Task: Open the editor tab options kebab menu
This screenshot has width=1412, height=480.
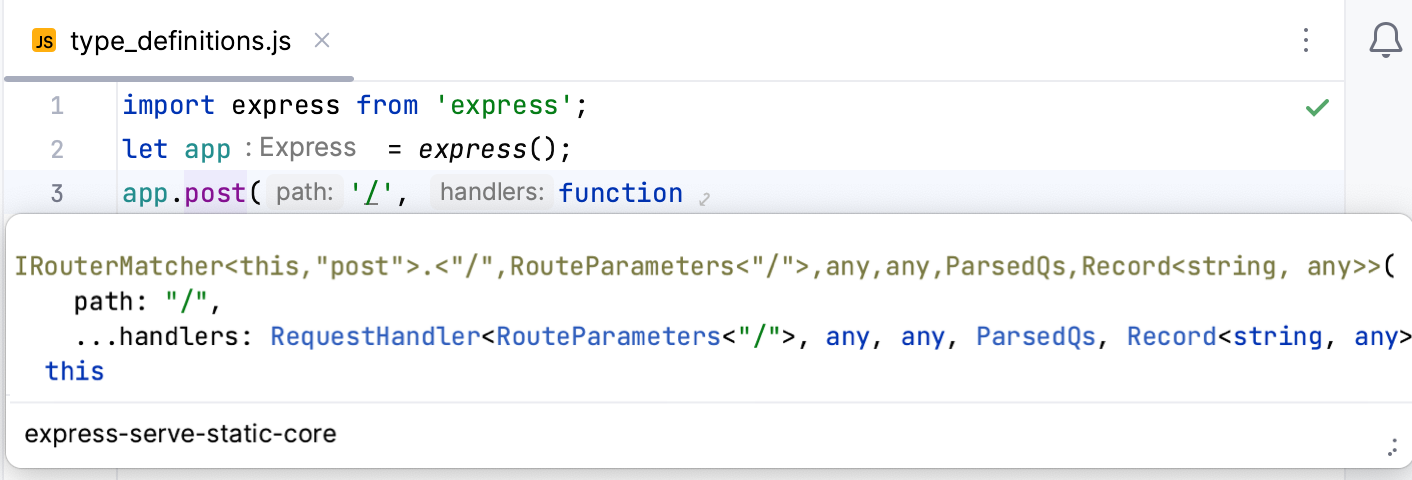Action: [1305, 41]
